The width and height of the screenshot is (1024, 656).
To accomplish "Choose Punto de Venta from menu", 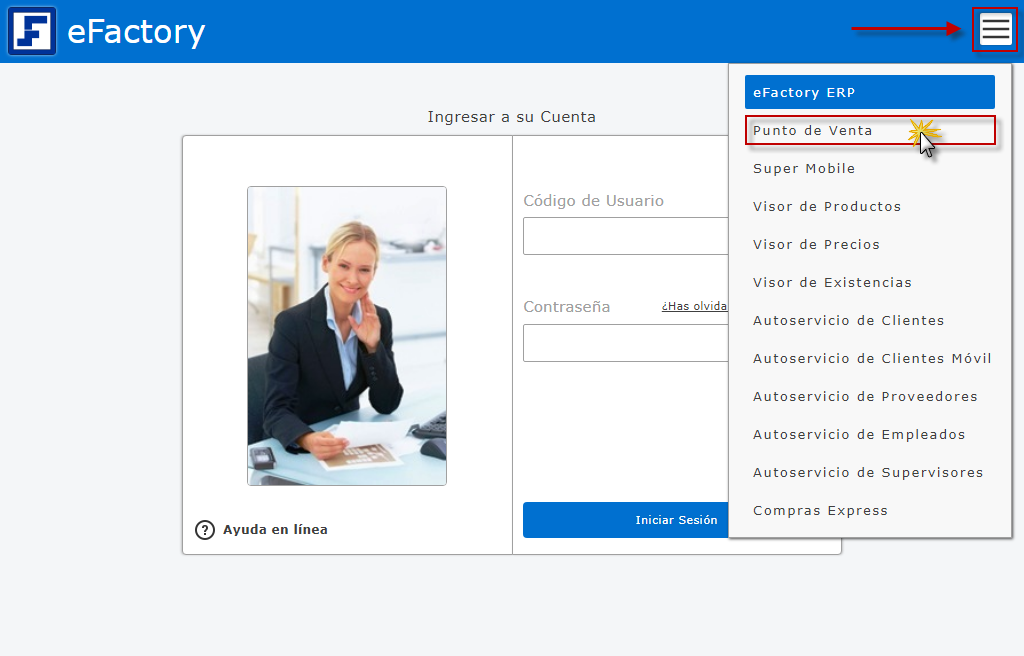I will coord(869,130).
